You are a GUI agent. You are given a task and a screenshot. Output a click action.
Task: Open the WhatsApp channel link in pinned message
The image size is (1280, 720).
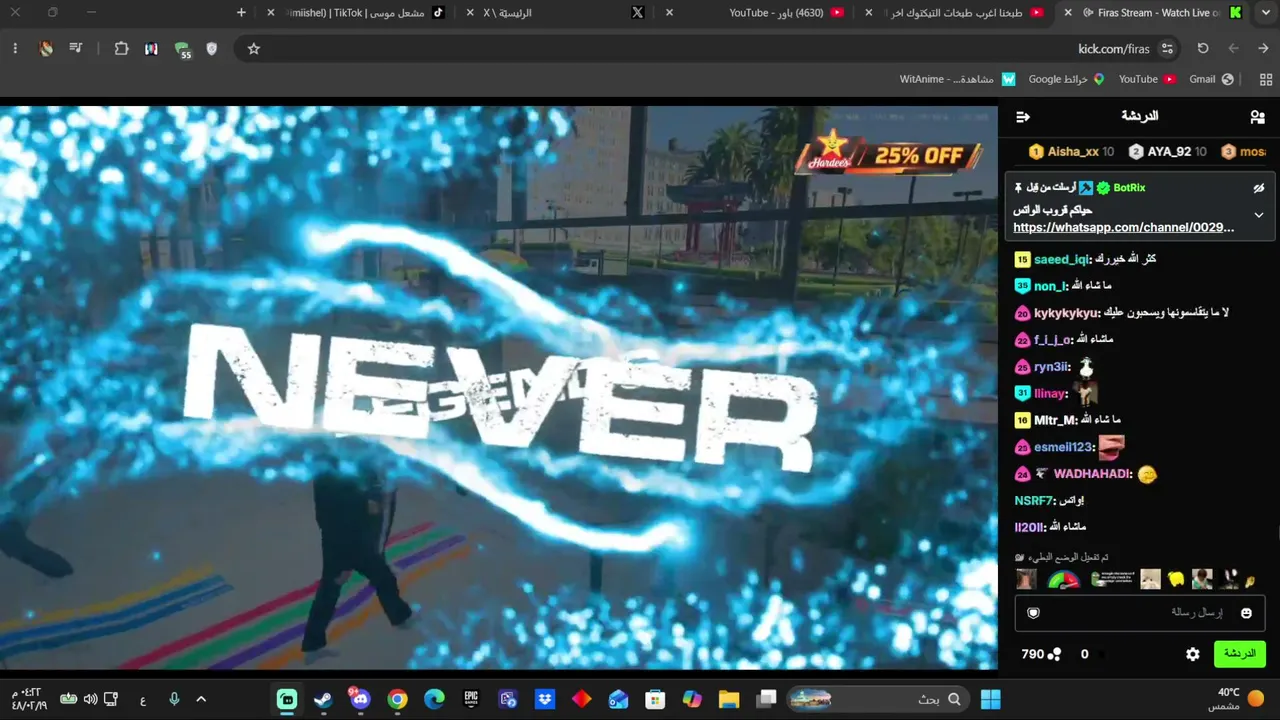[1123, 227]
